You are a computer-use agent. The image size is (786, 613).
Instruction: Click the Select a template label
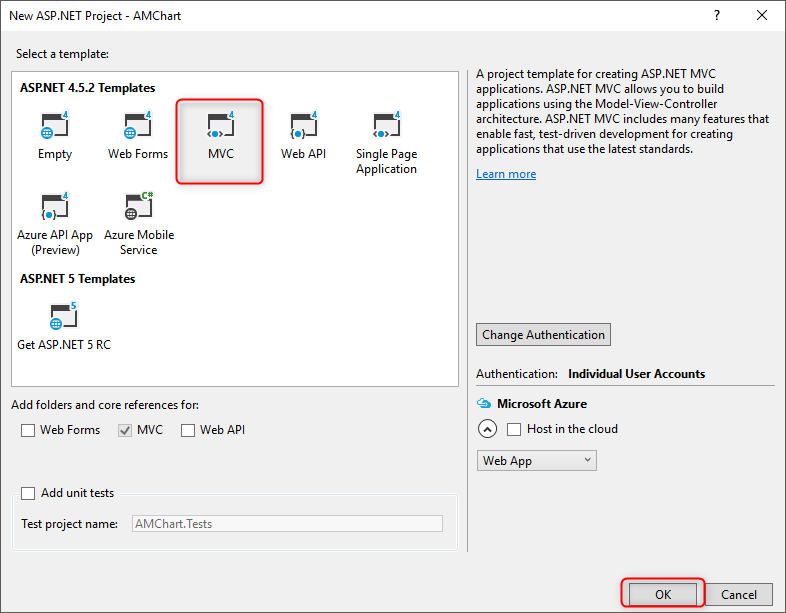tap(62, 54)
